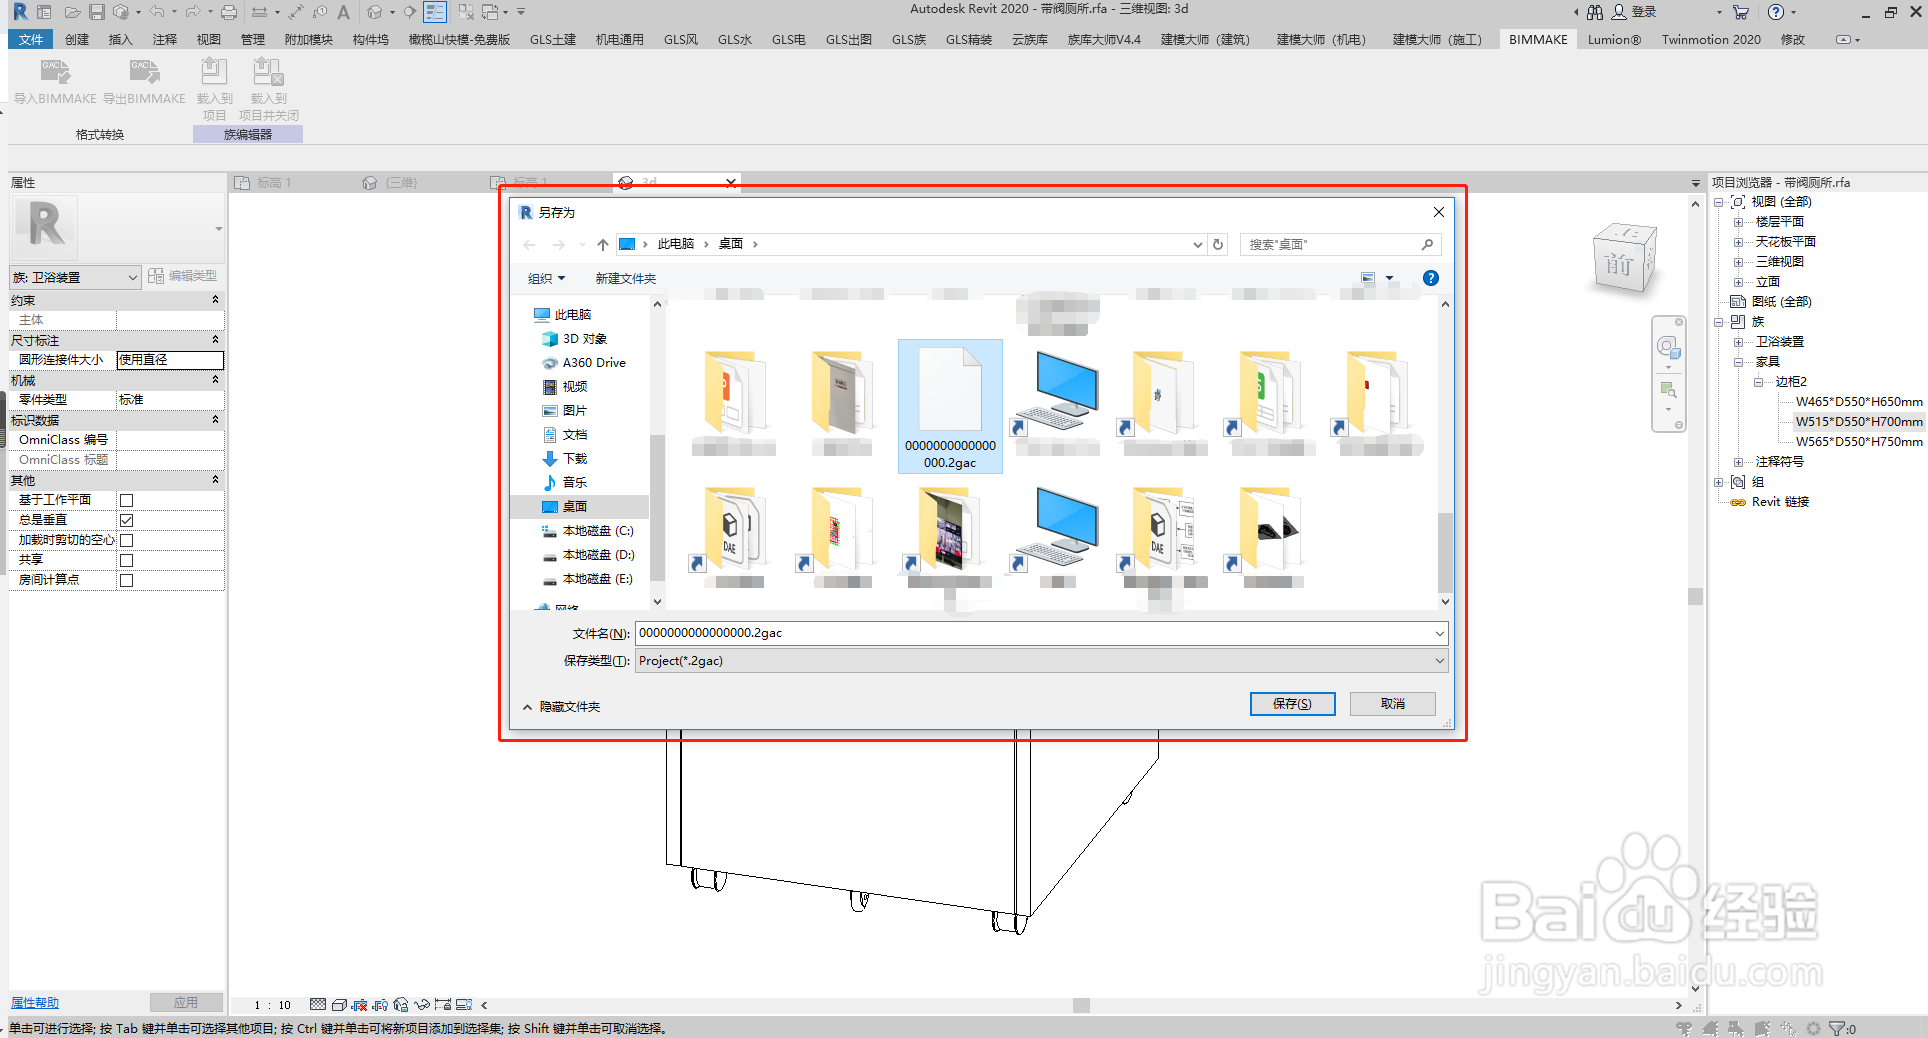Open the 文件 menu tab
The height and width of the screenshot is (1038, 1928).
coord(31,39)
